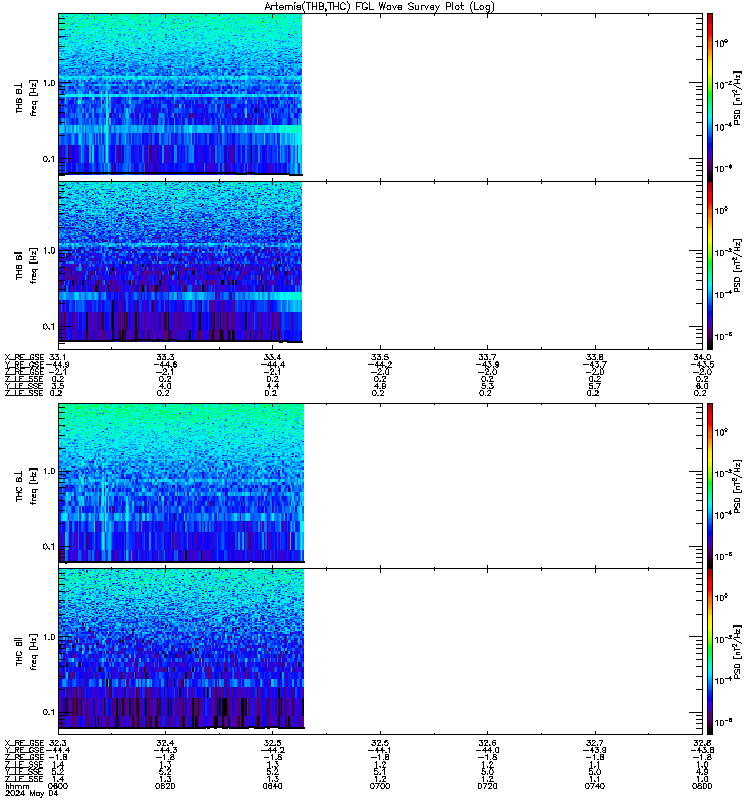Screen dimensions: 750x800
Task: Click the THB B-parallel spectrogram data region
Action: click(181, 262)
